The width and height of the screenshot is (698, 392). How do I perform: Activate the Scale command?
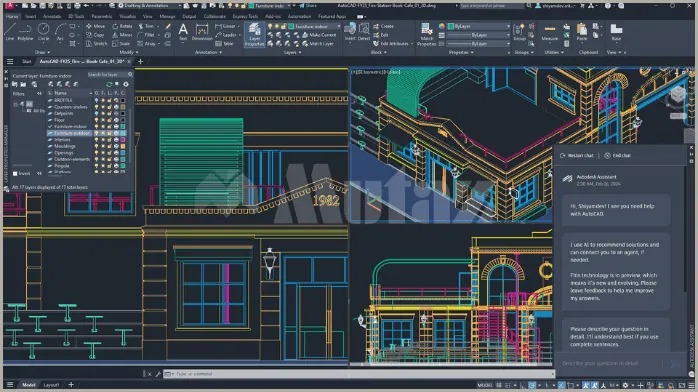pyautogui.click(x=121, y=44)
